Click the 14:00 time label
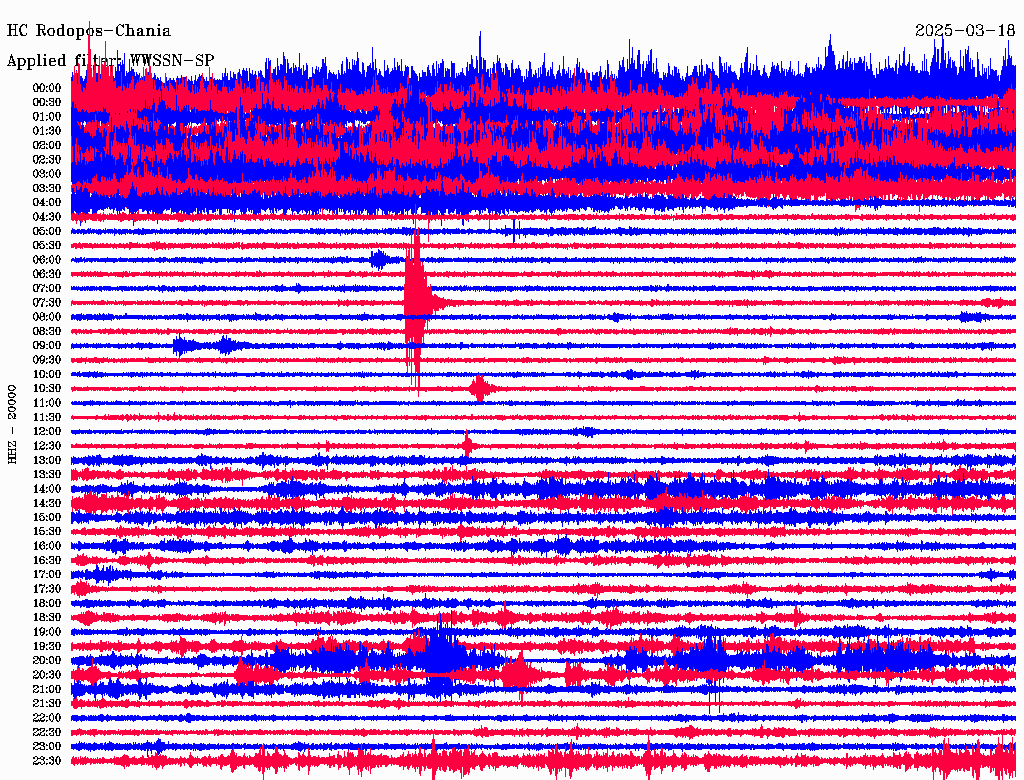1024x780 pixels. pos(47,489)
